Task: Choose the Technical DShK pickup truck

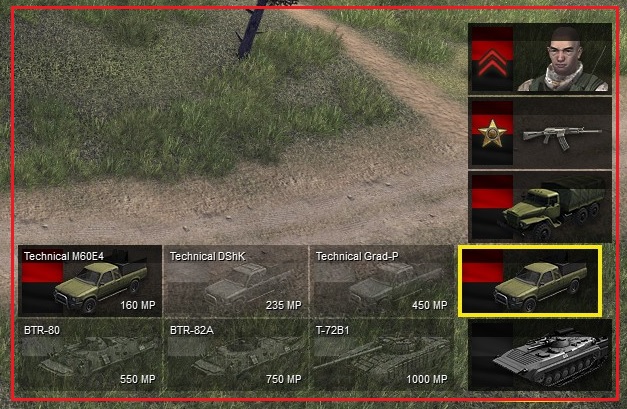Action: point(236,281)
